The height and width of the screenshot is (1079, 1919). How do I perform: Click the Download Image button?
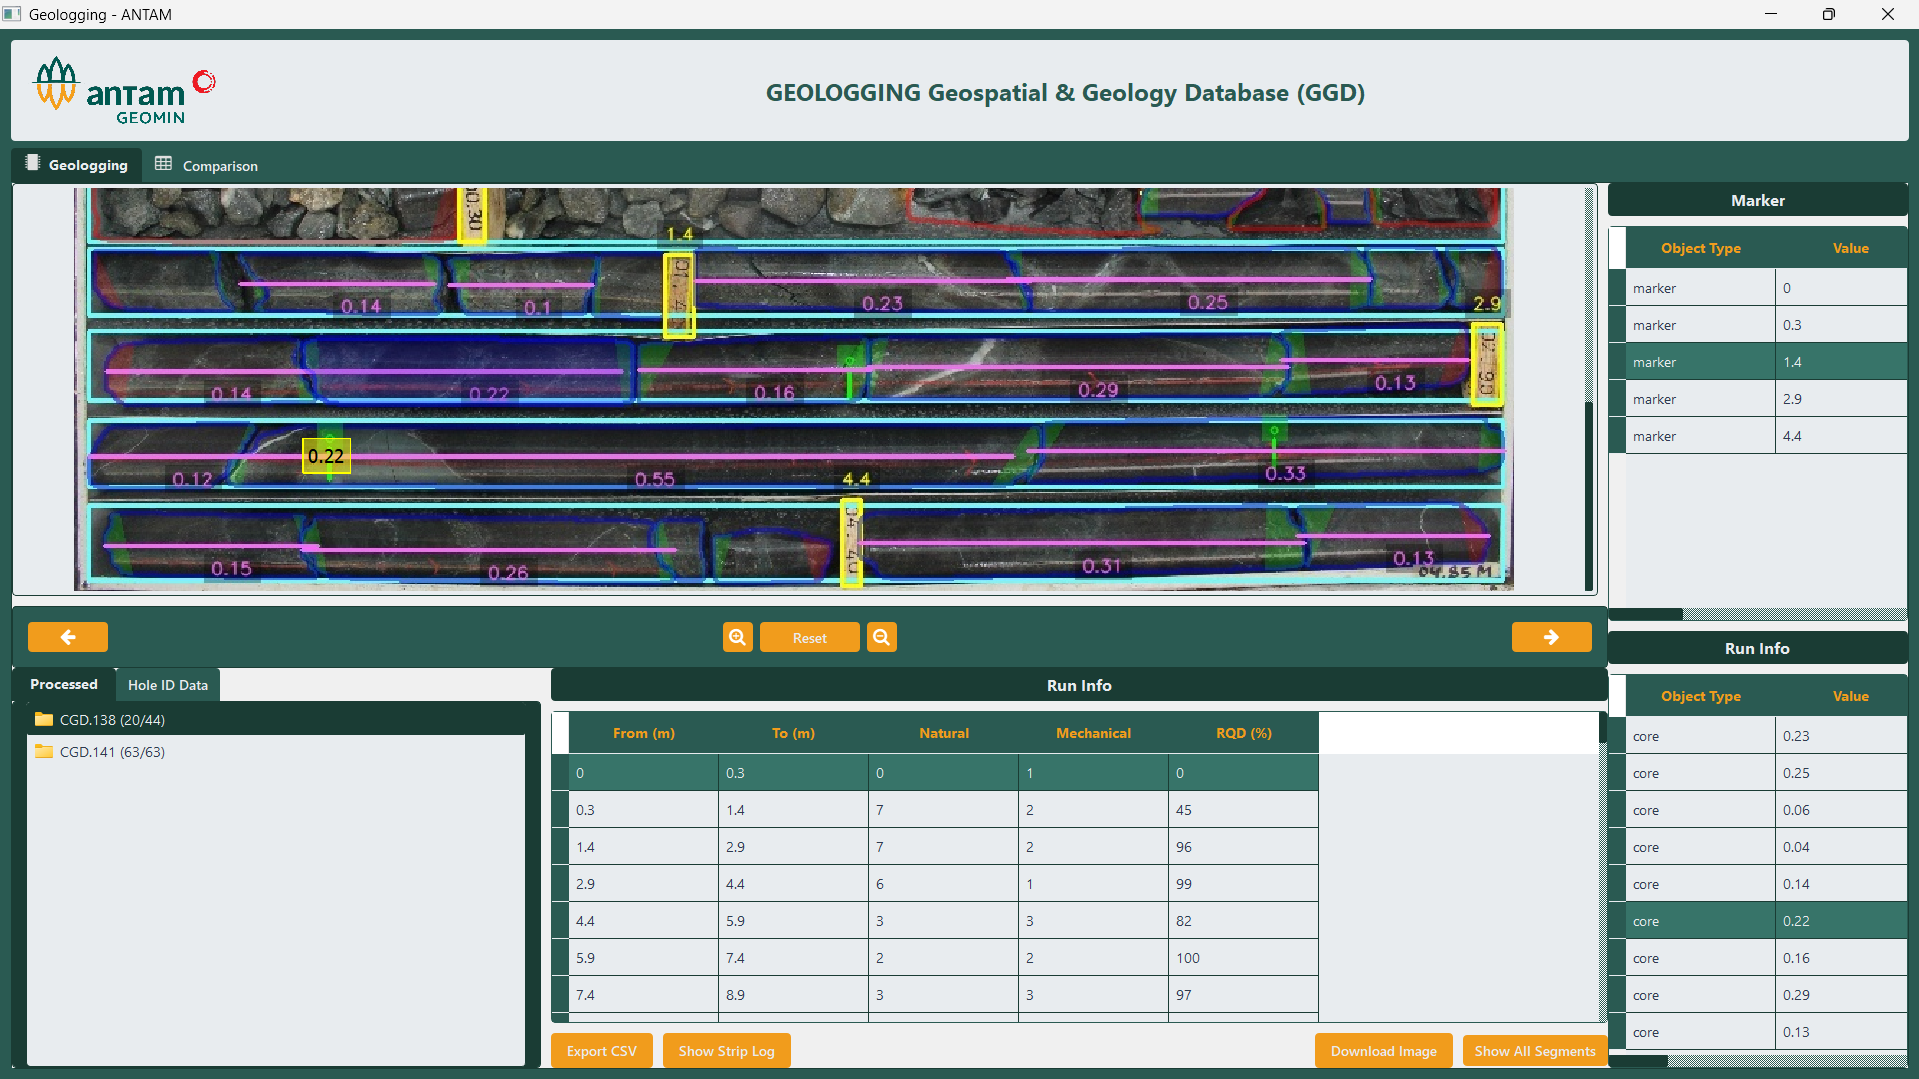(1383, 1051)
